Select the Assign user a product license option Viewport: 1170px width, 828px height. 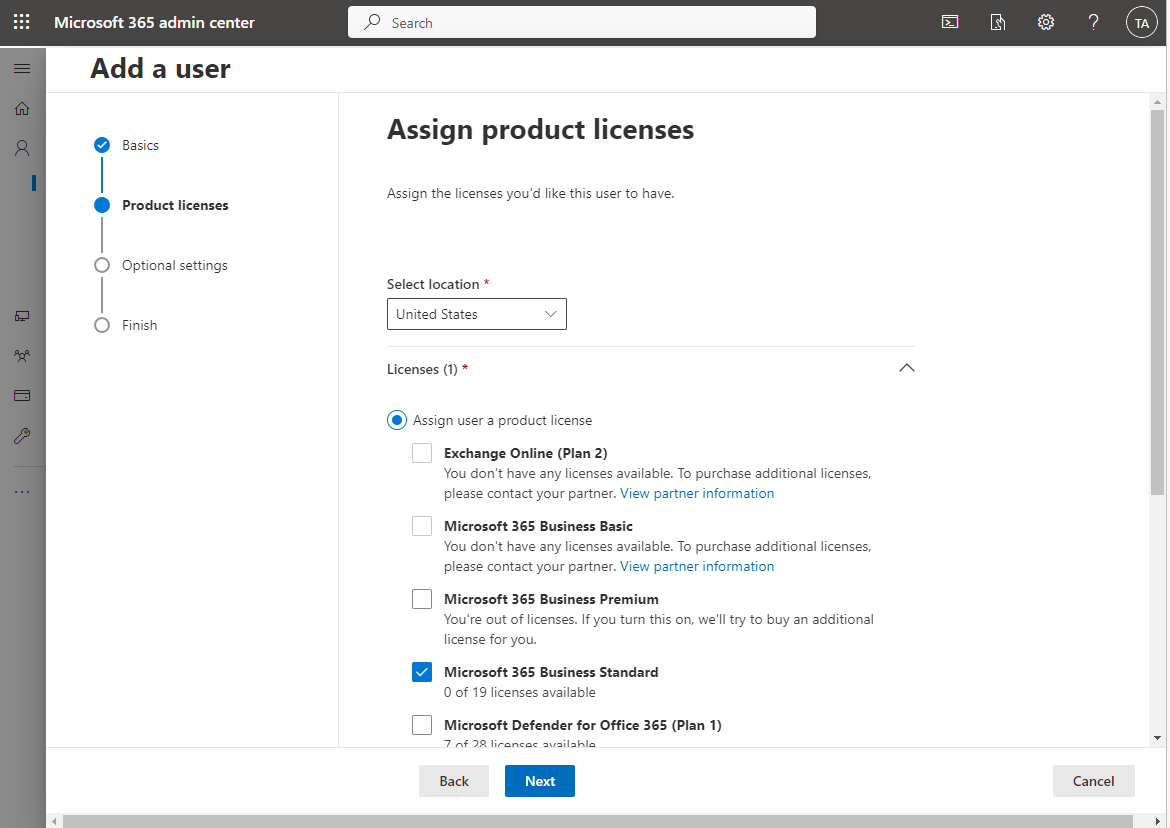pyautogui.click(x=397, y=420)
